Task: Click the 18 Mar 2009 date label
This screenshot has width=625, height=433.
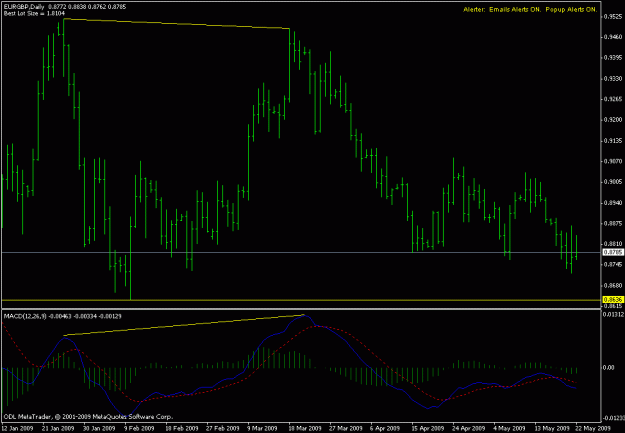Action: click(x=304, y=429)
